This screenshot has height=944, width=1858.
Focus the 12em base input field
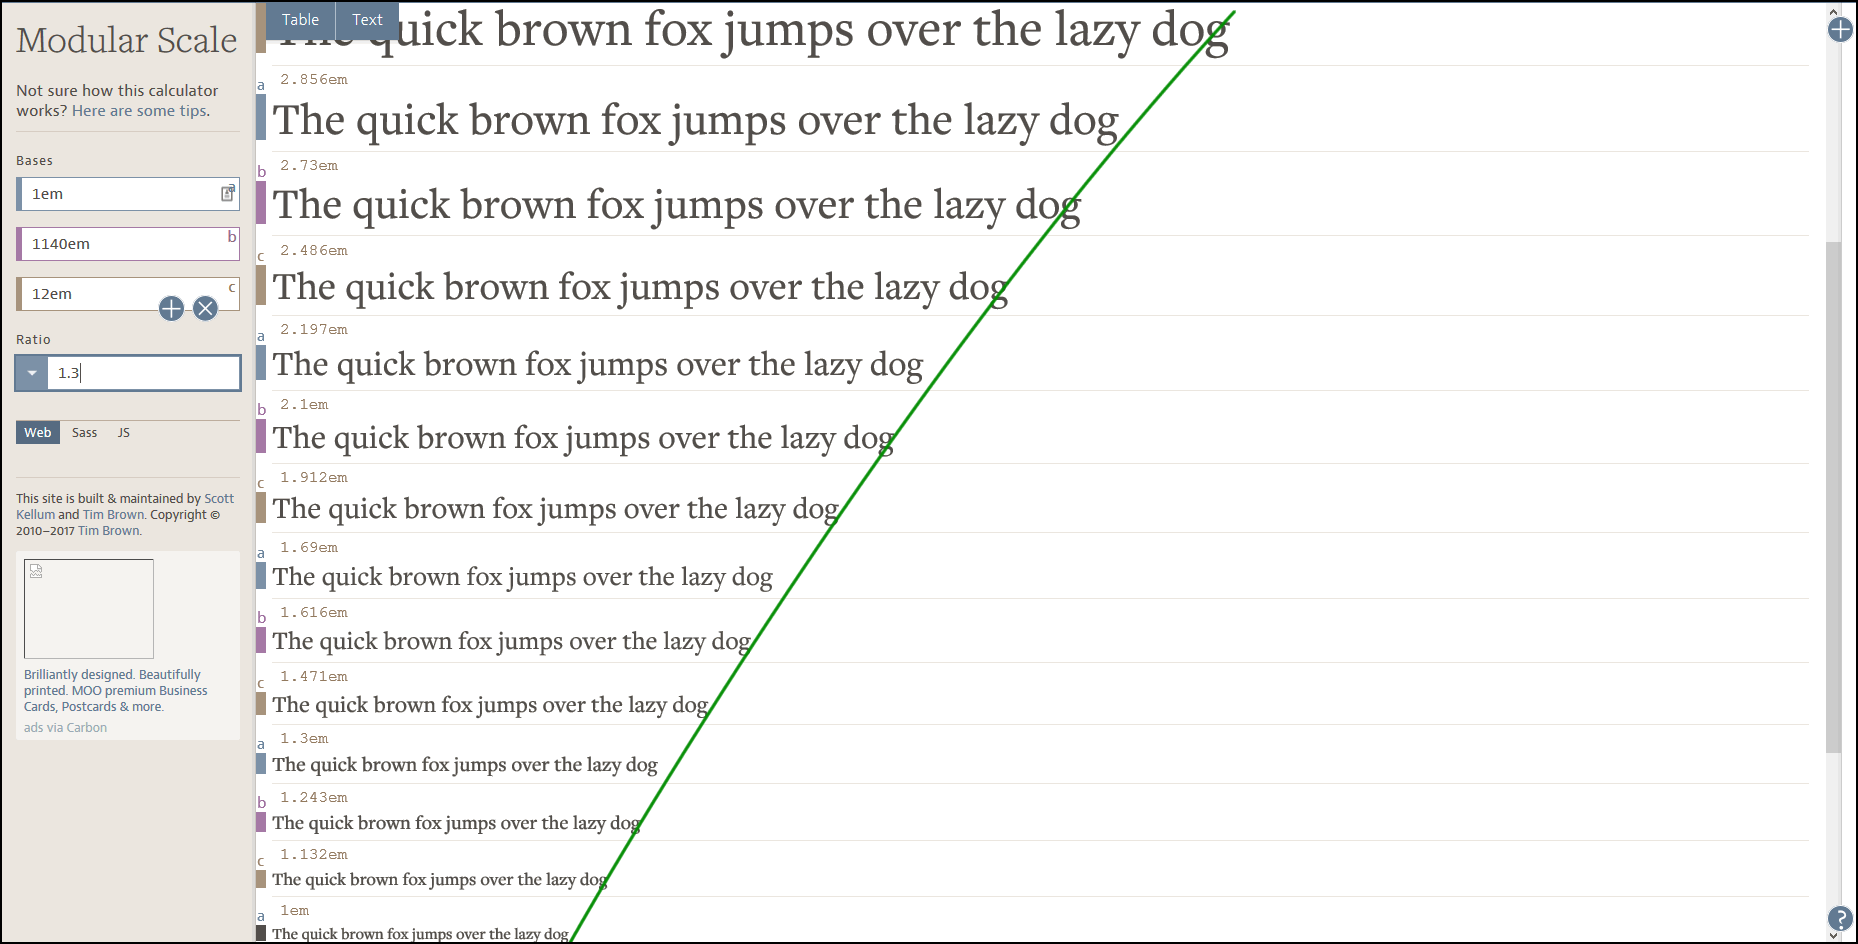click(90, 294)
